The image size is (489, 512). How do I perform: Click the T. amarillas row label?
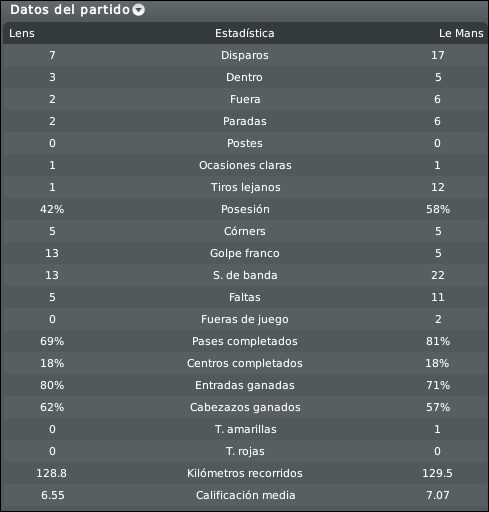pos(245,429)
